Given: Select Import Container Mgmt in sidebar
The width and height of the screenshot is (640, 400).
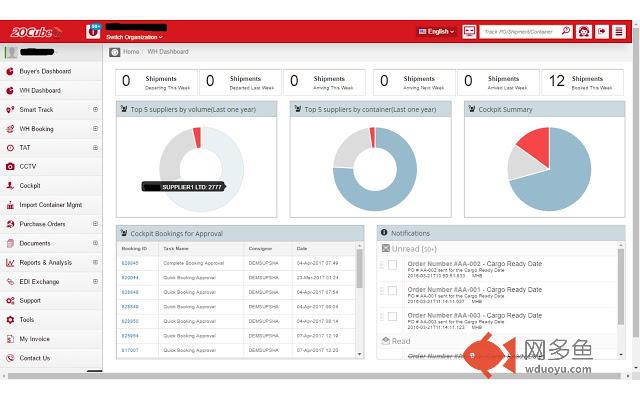Looking at the screenshot, I should point(49,205).
